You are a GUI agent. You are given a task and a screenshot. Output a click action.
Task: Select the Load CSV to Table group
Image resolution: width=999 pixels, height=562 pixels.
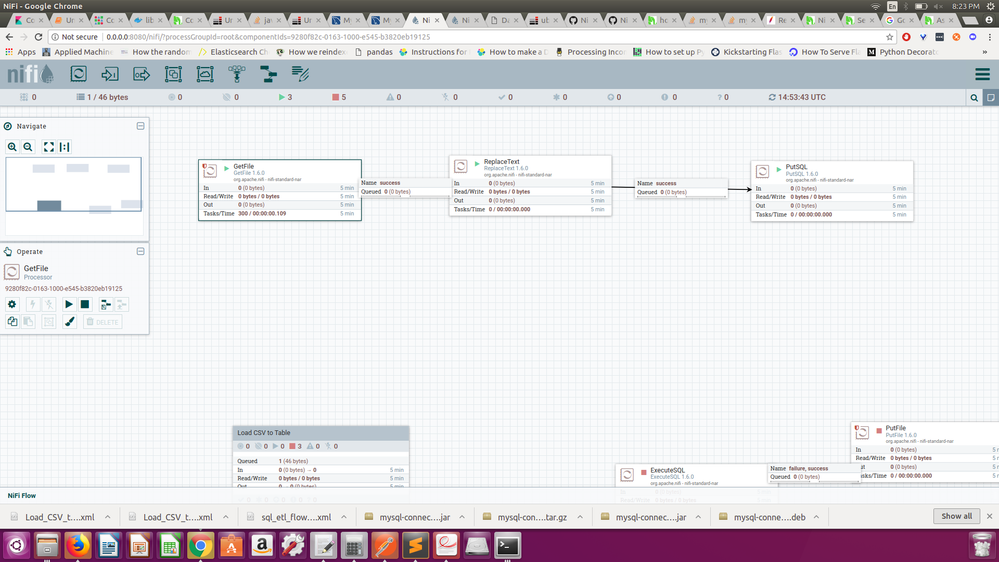click(x=320, y=457)
